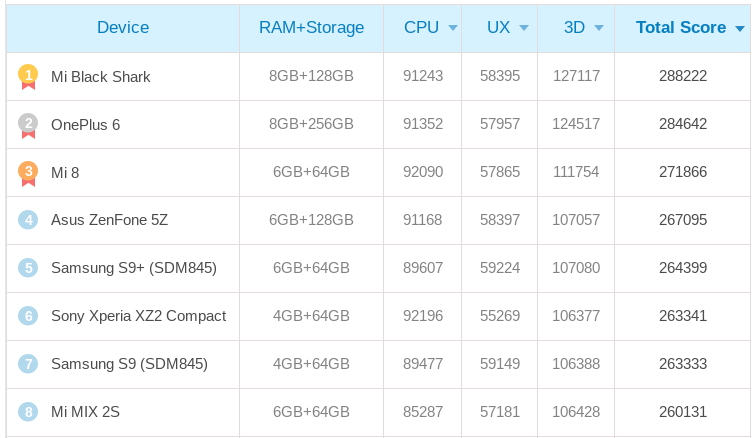
Task: Select the Sony Xperia XZ2 Compact name
Action: (138, 316)
